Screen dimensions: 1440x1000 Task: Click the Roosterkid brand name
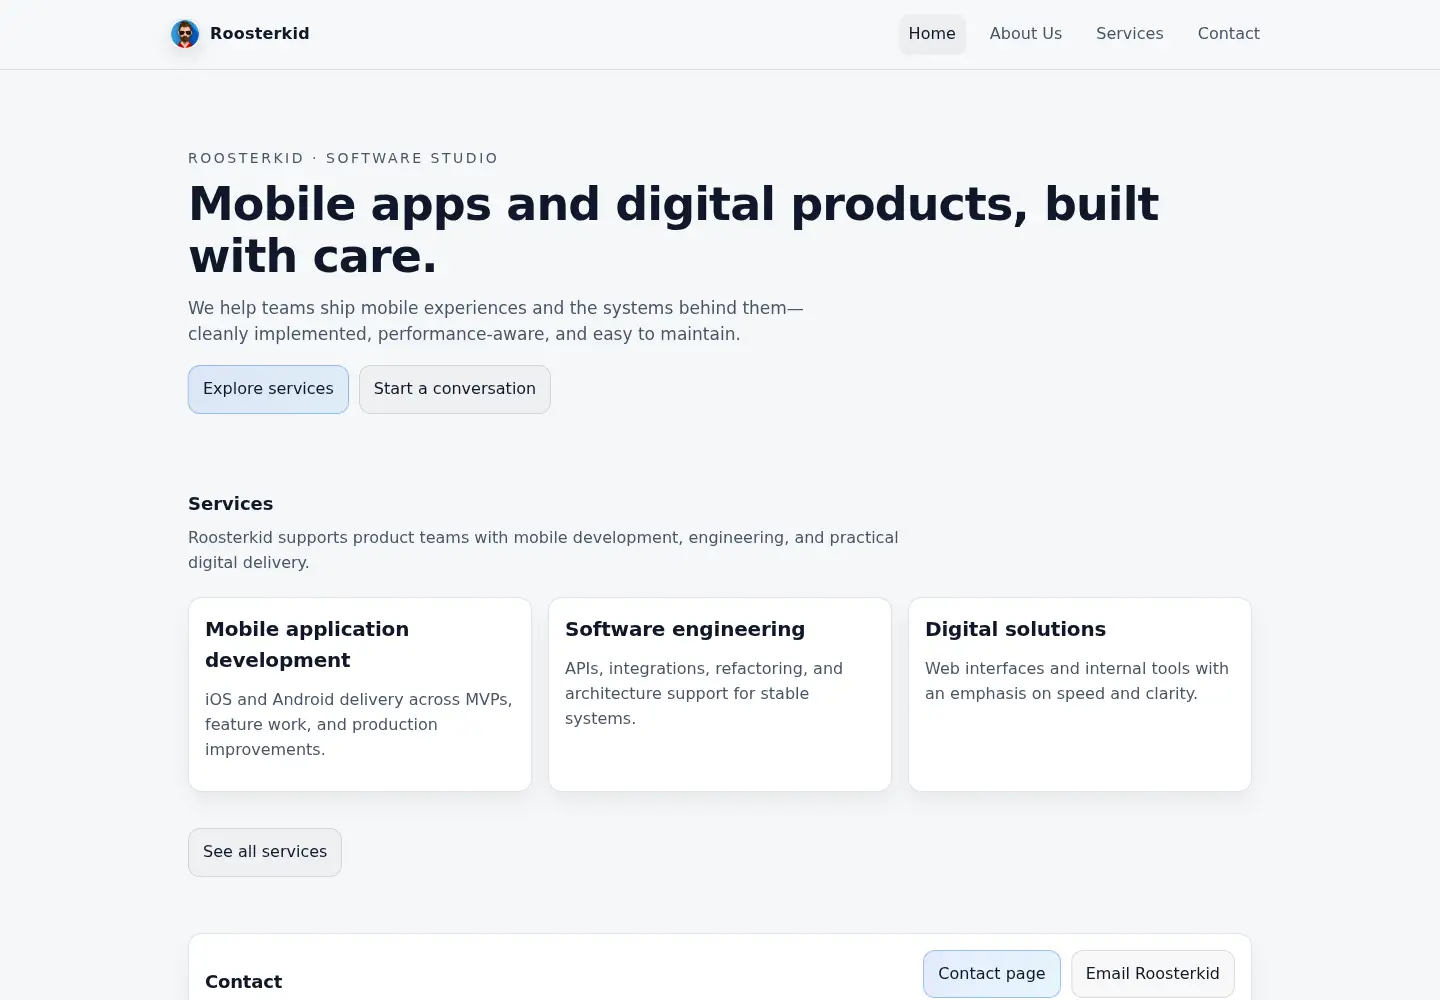tap(260, 34)
